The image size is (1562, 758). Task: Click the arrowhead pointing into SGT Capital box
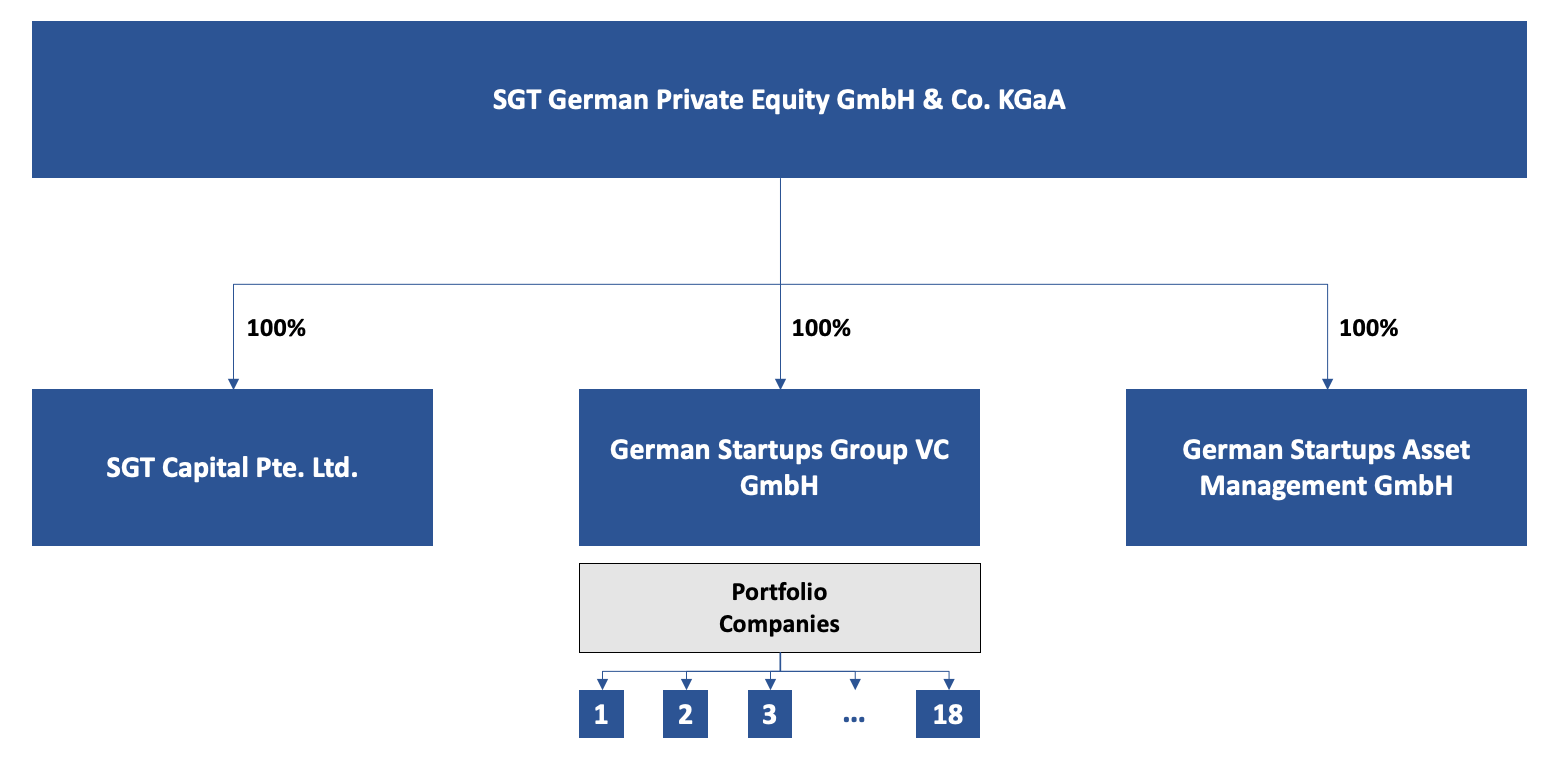[x=233, y=384]
